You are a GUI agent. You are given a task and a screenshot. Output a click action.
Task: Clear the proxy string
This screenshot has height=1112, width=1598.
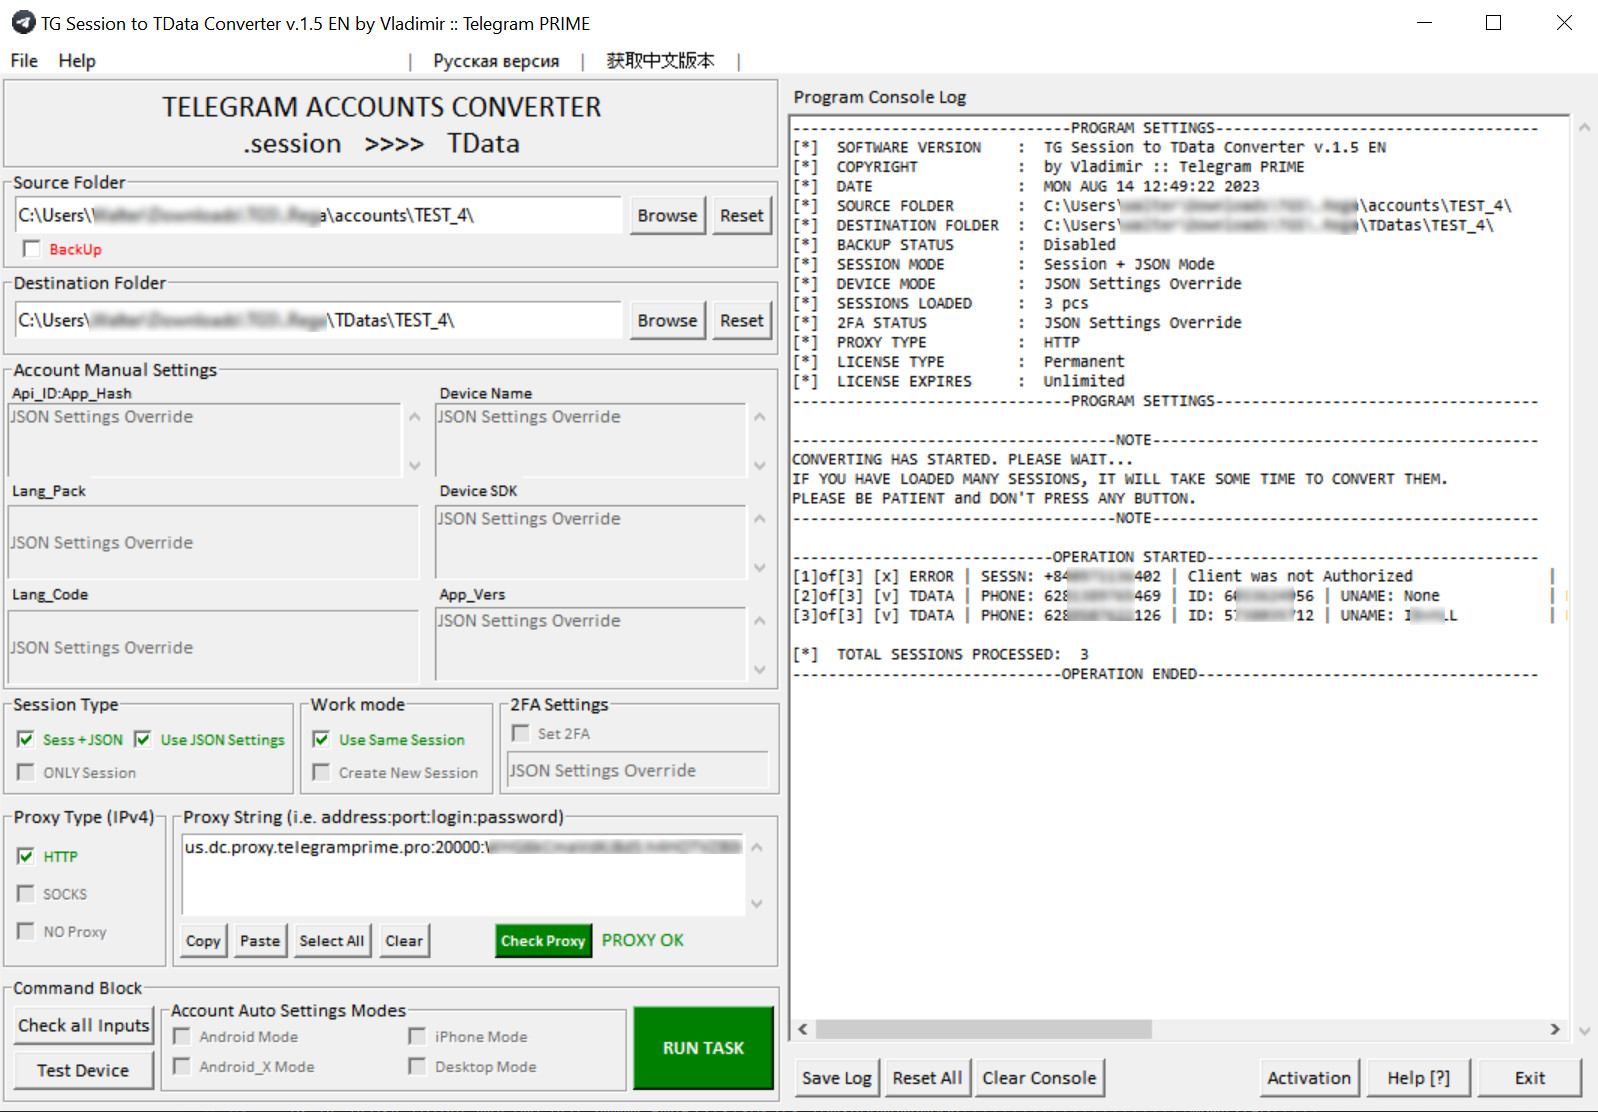[404, 941]
